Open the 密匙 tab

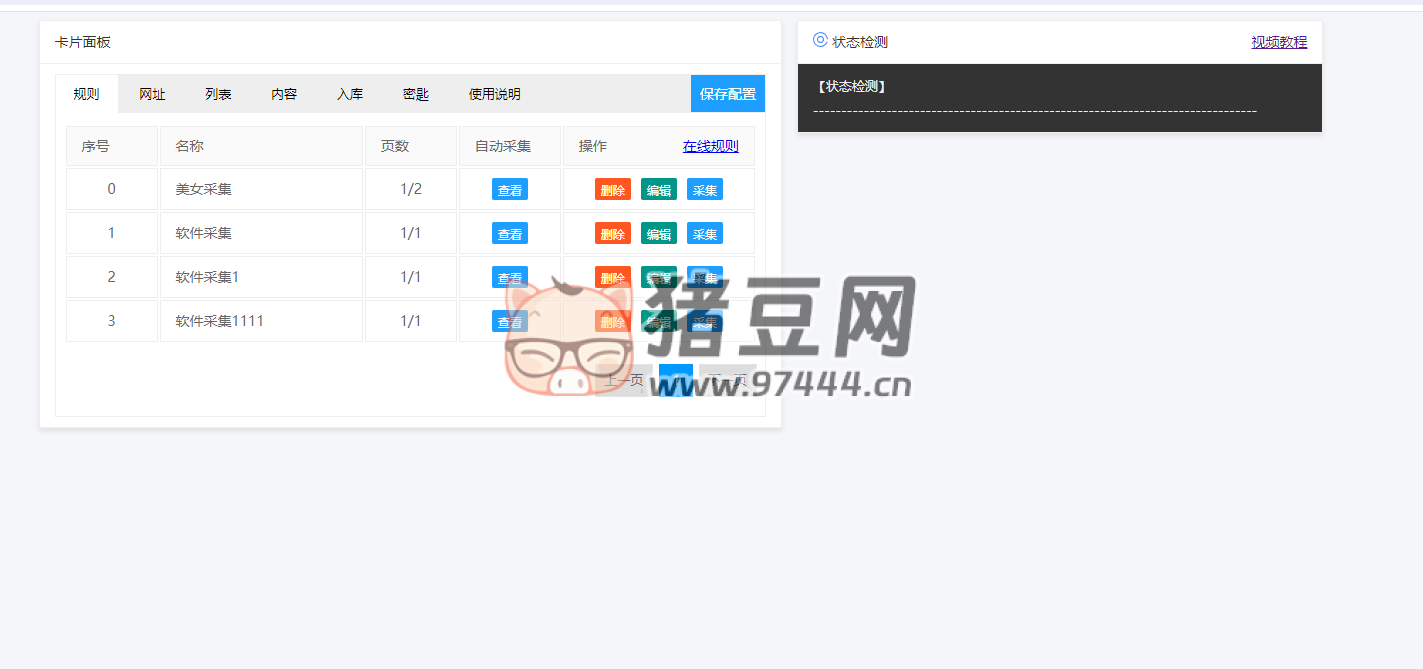click(x=416, y=94)
